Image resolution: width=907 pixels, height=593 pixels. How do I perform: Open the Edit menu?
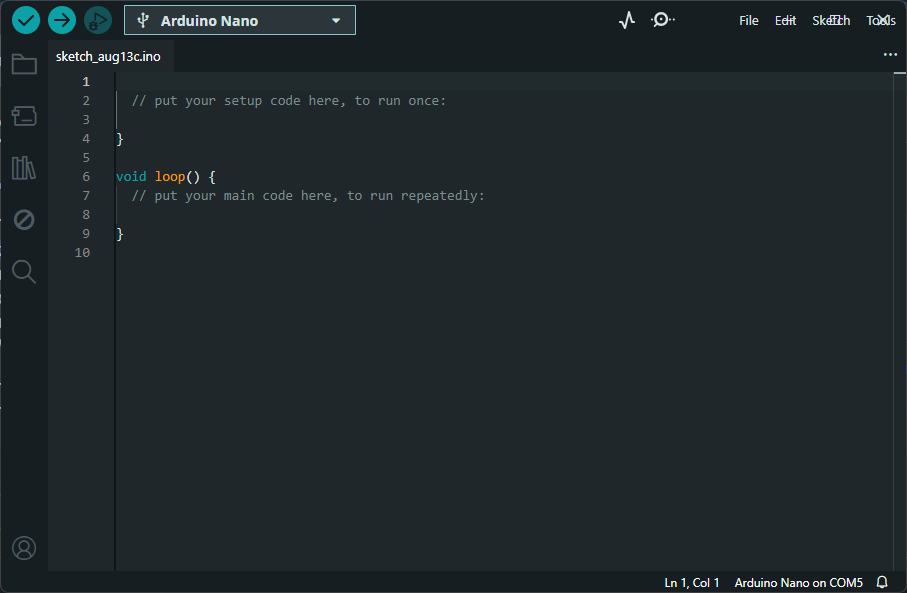click(786, 21)
